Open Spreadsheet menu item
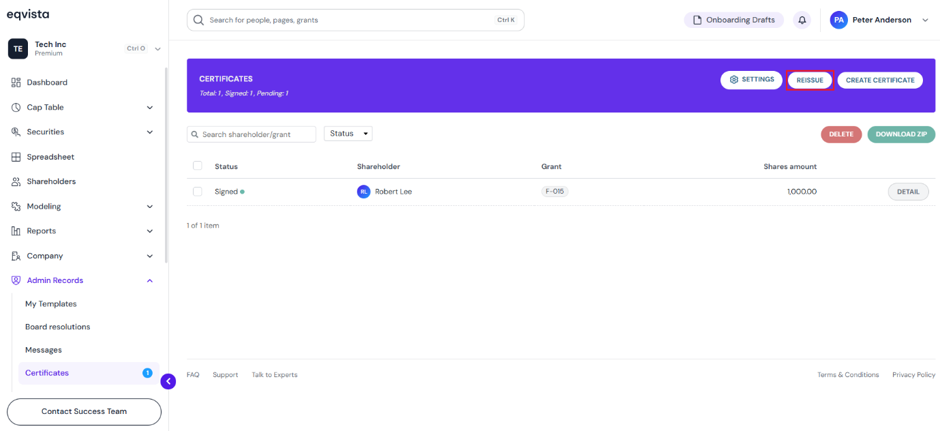940x431 pixels. tap(50, 157)
